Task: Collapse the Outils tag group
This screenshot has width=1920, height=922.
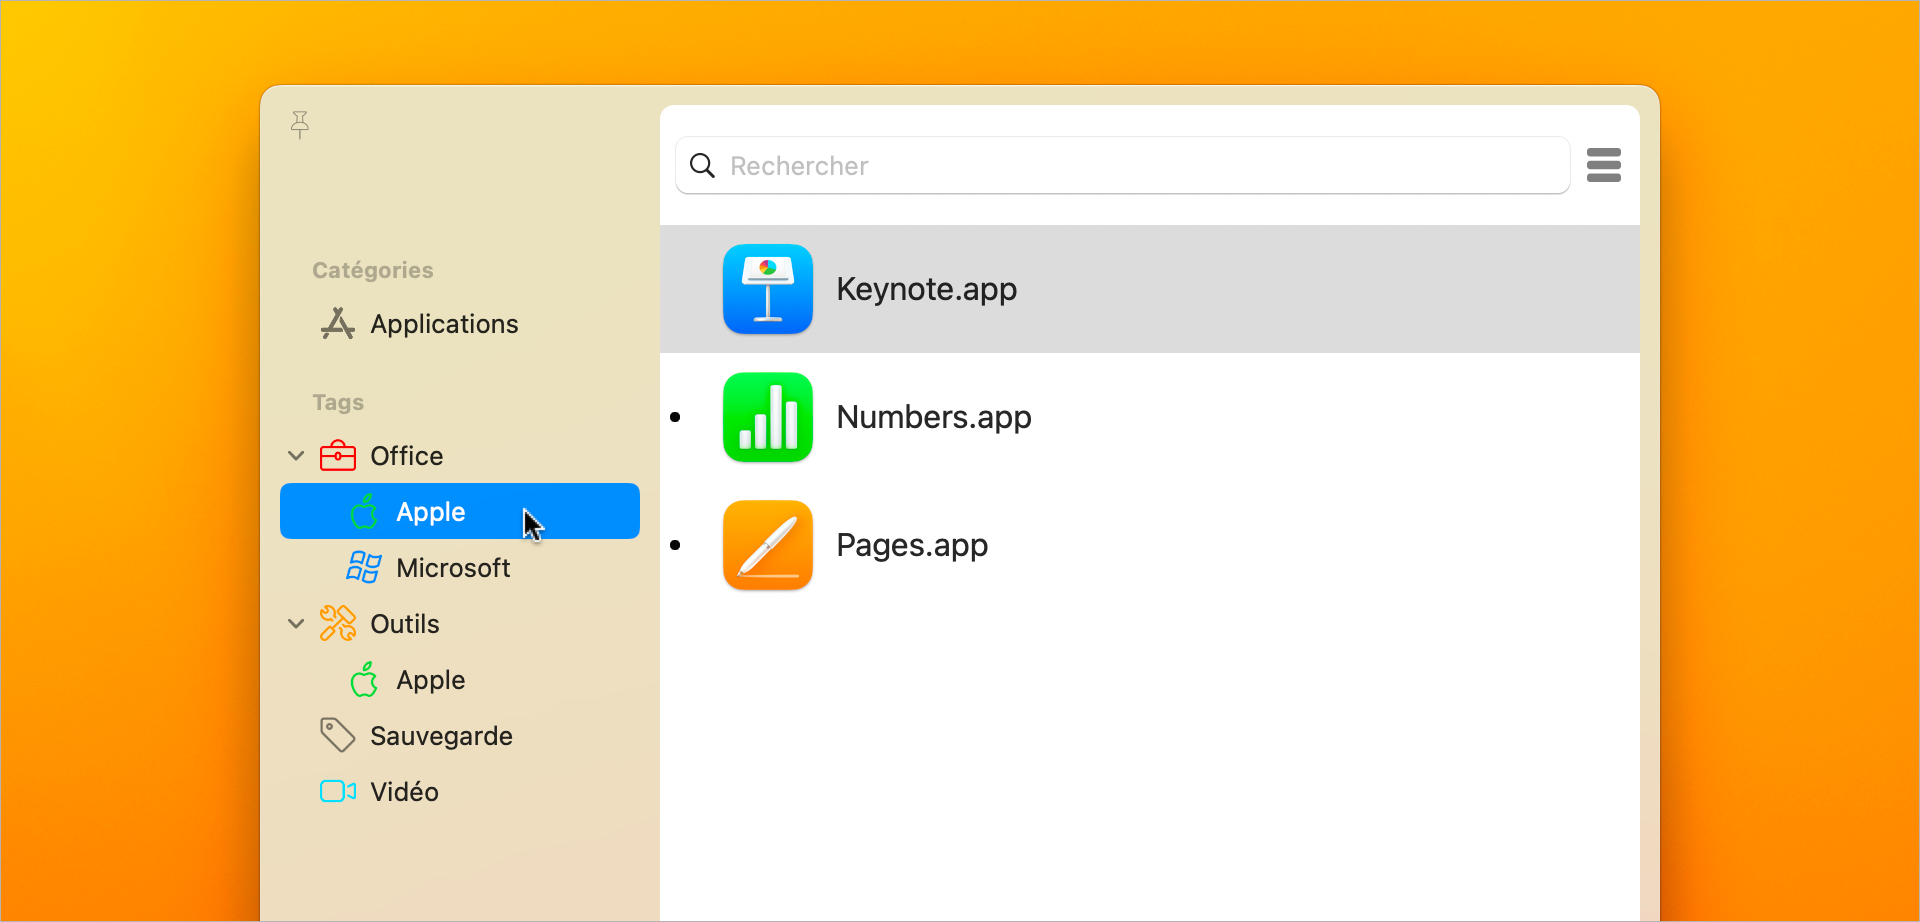Action: tap(296, 624)
